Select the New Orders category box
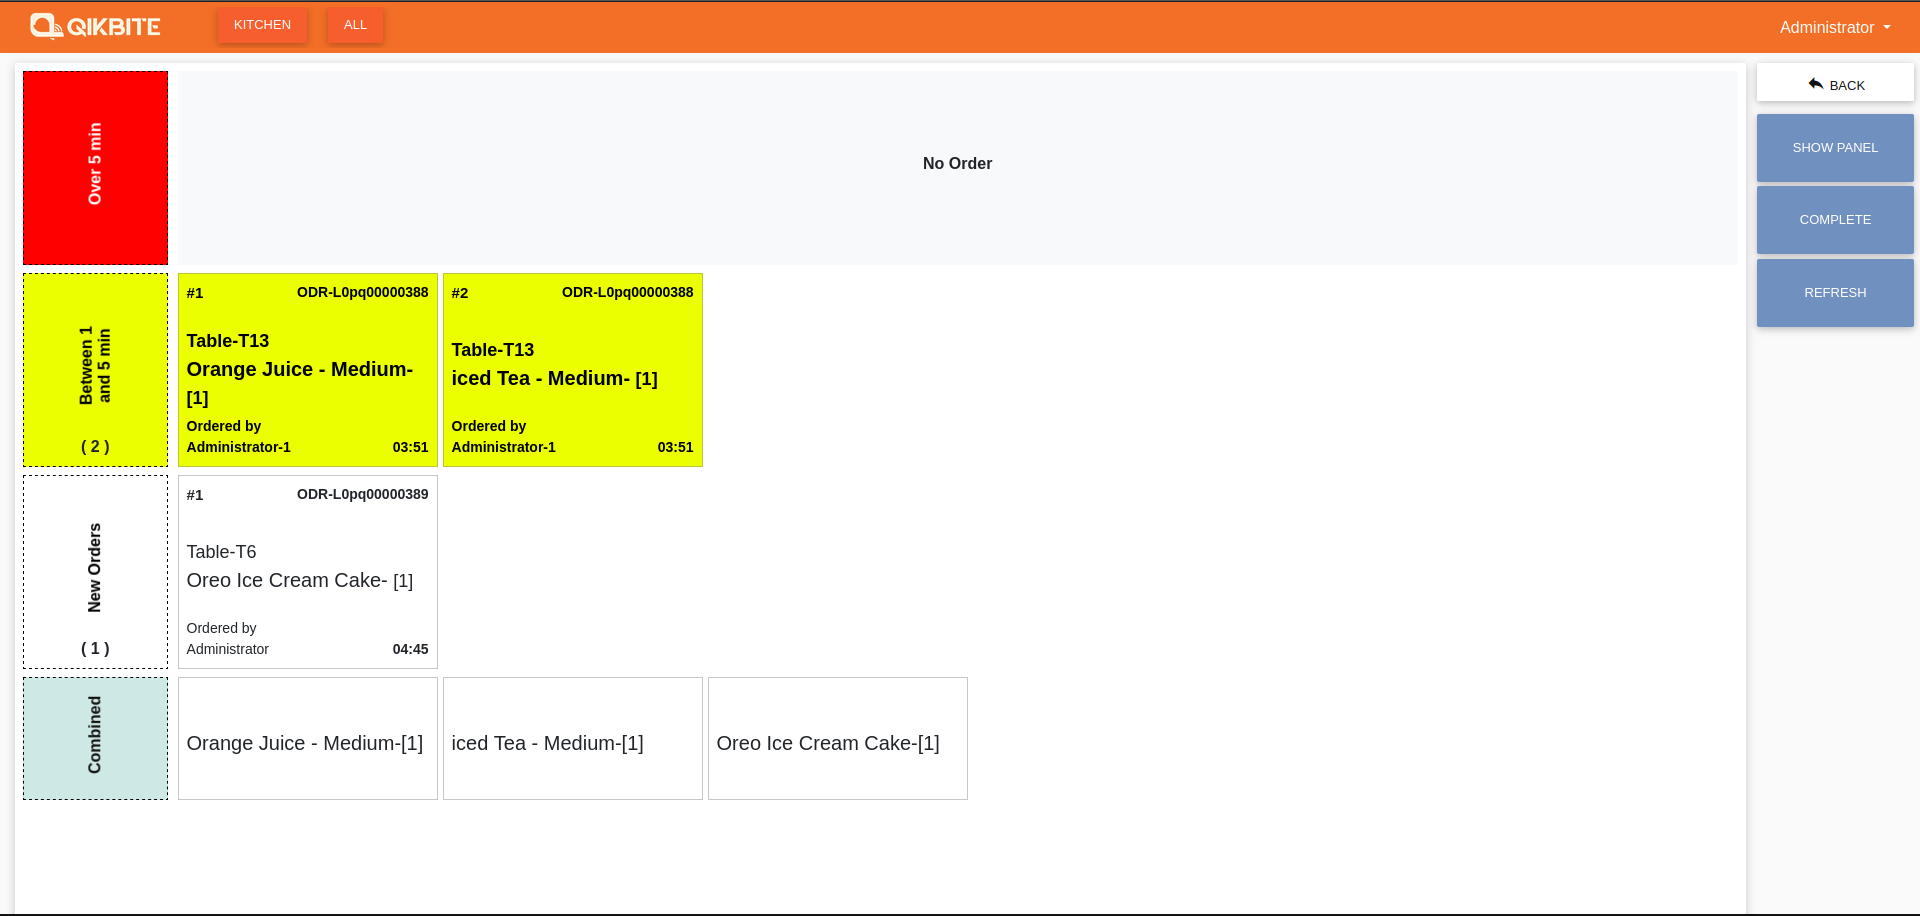The height and width of the screenshot is (916, 1920). coord(95,571)
